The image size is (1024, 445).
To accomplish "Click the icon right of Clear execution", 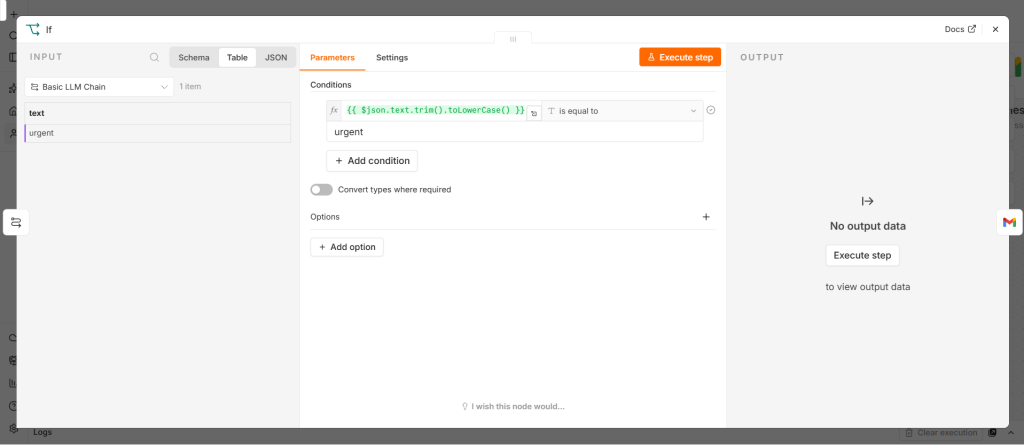I will click(x=993, y=433).
